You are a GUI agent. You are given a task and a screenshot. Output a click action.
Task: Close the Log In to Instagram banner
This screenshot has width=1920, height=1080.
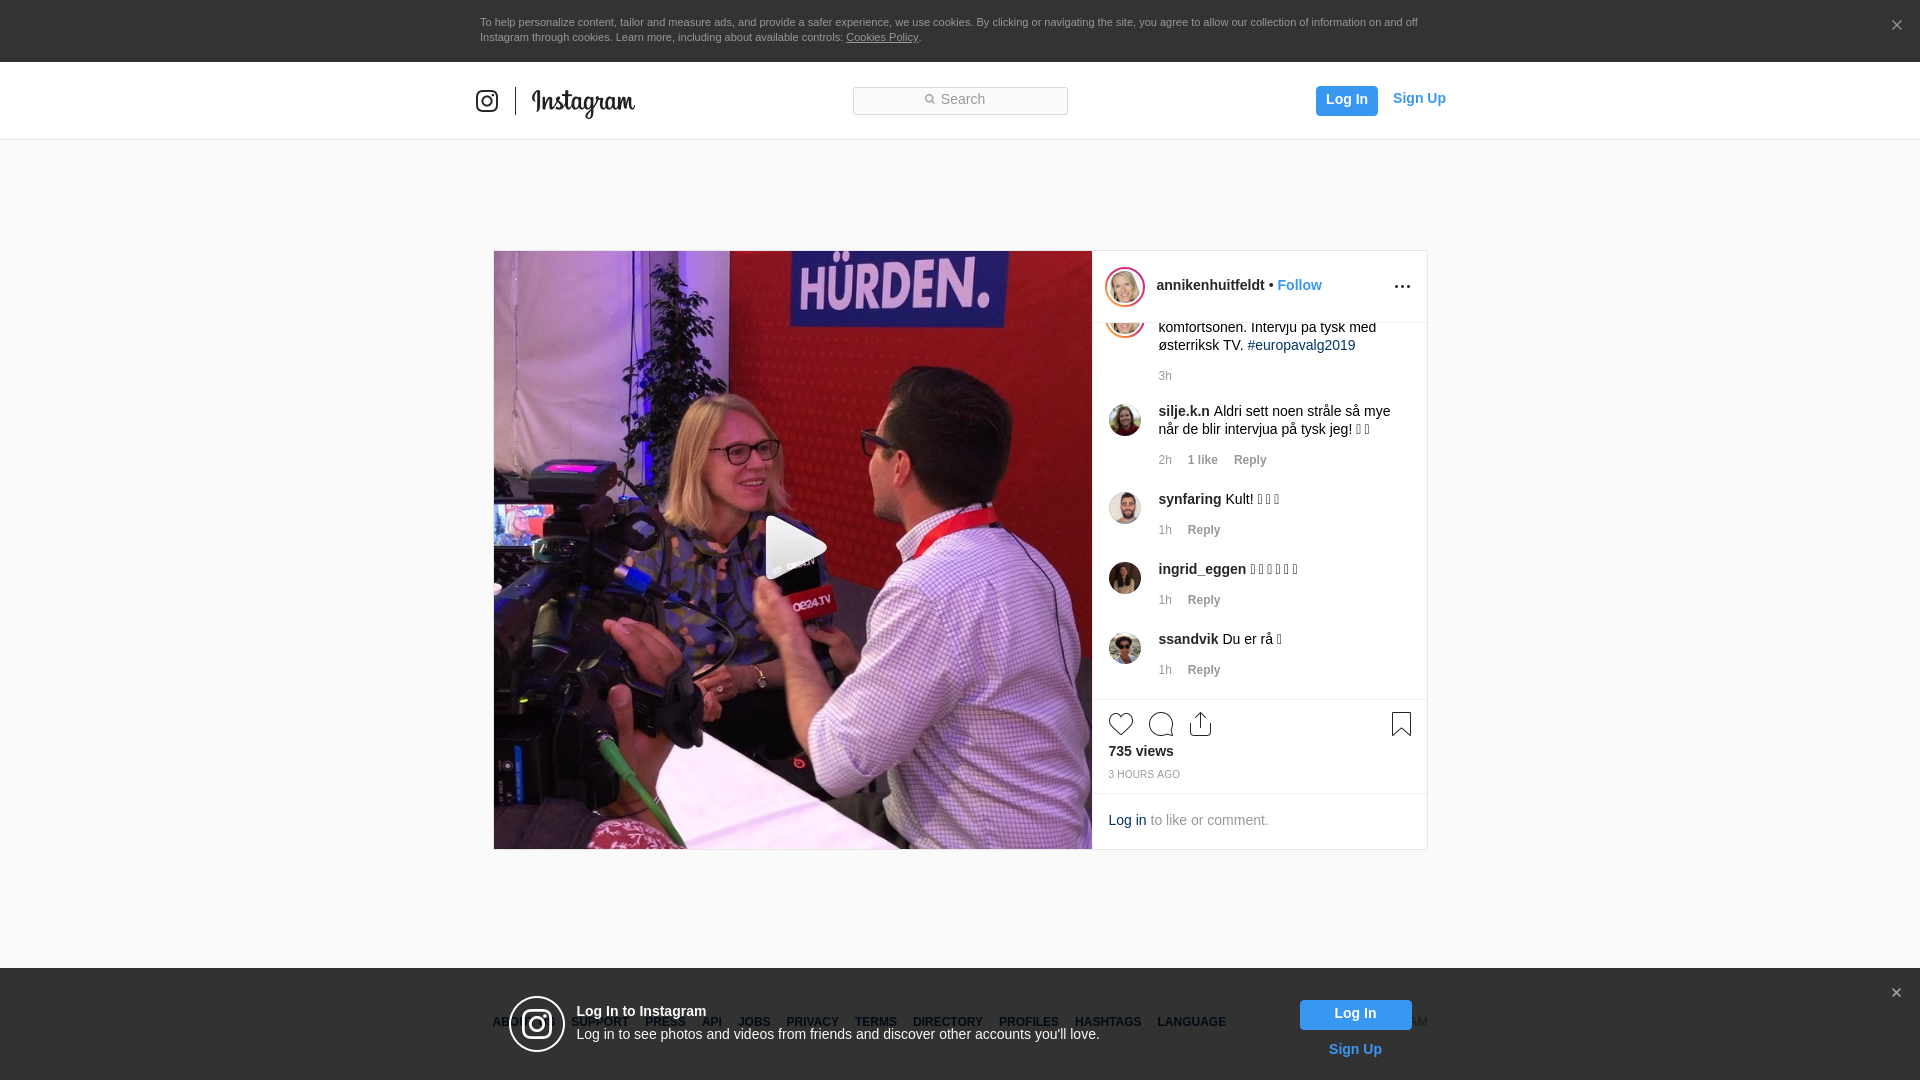coord(1896,993)
